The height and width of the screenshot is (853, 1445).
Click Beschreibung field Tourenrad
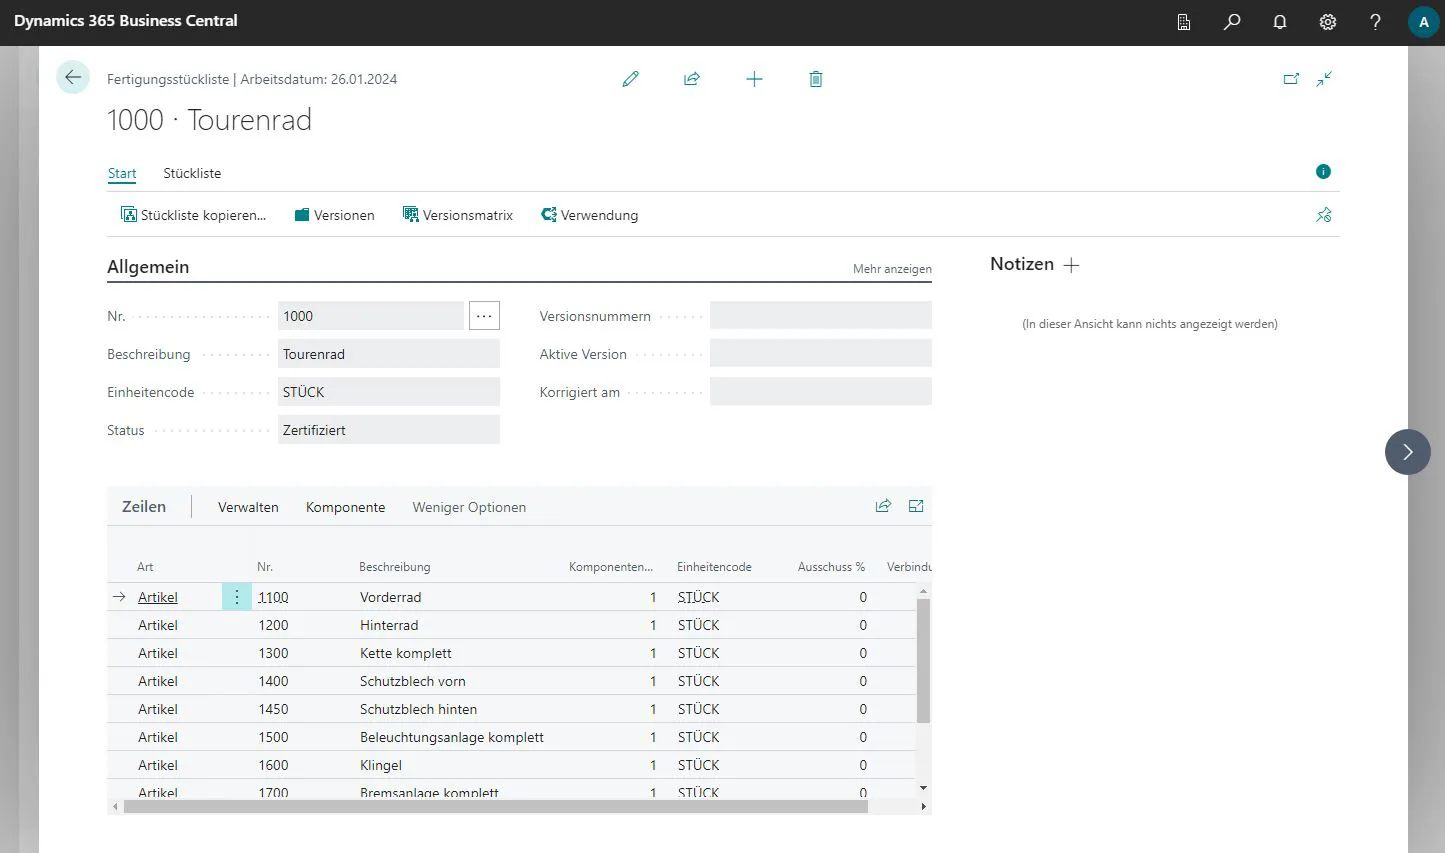pos(389,354)
